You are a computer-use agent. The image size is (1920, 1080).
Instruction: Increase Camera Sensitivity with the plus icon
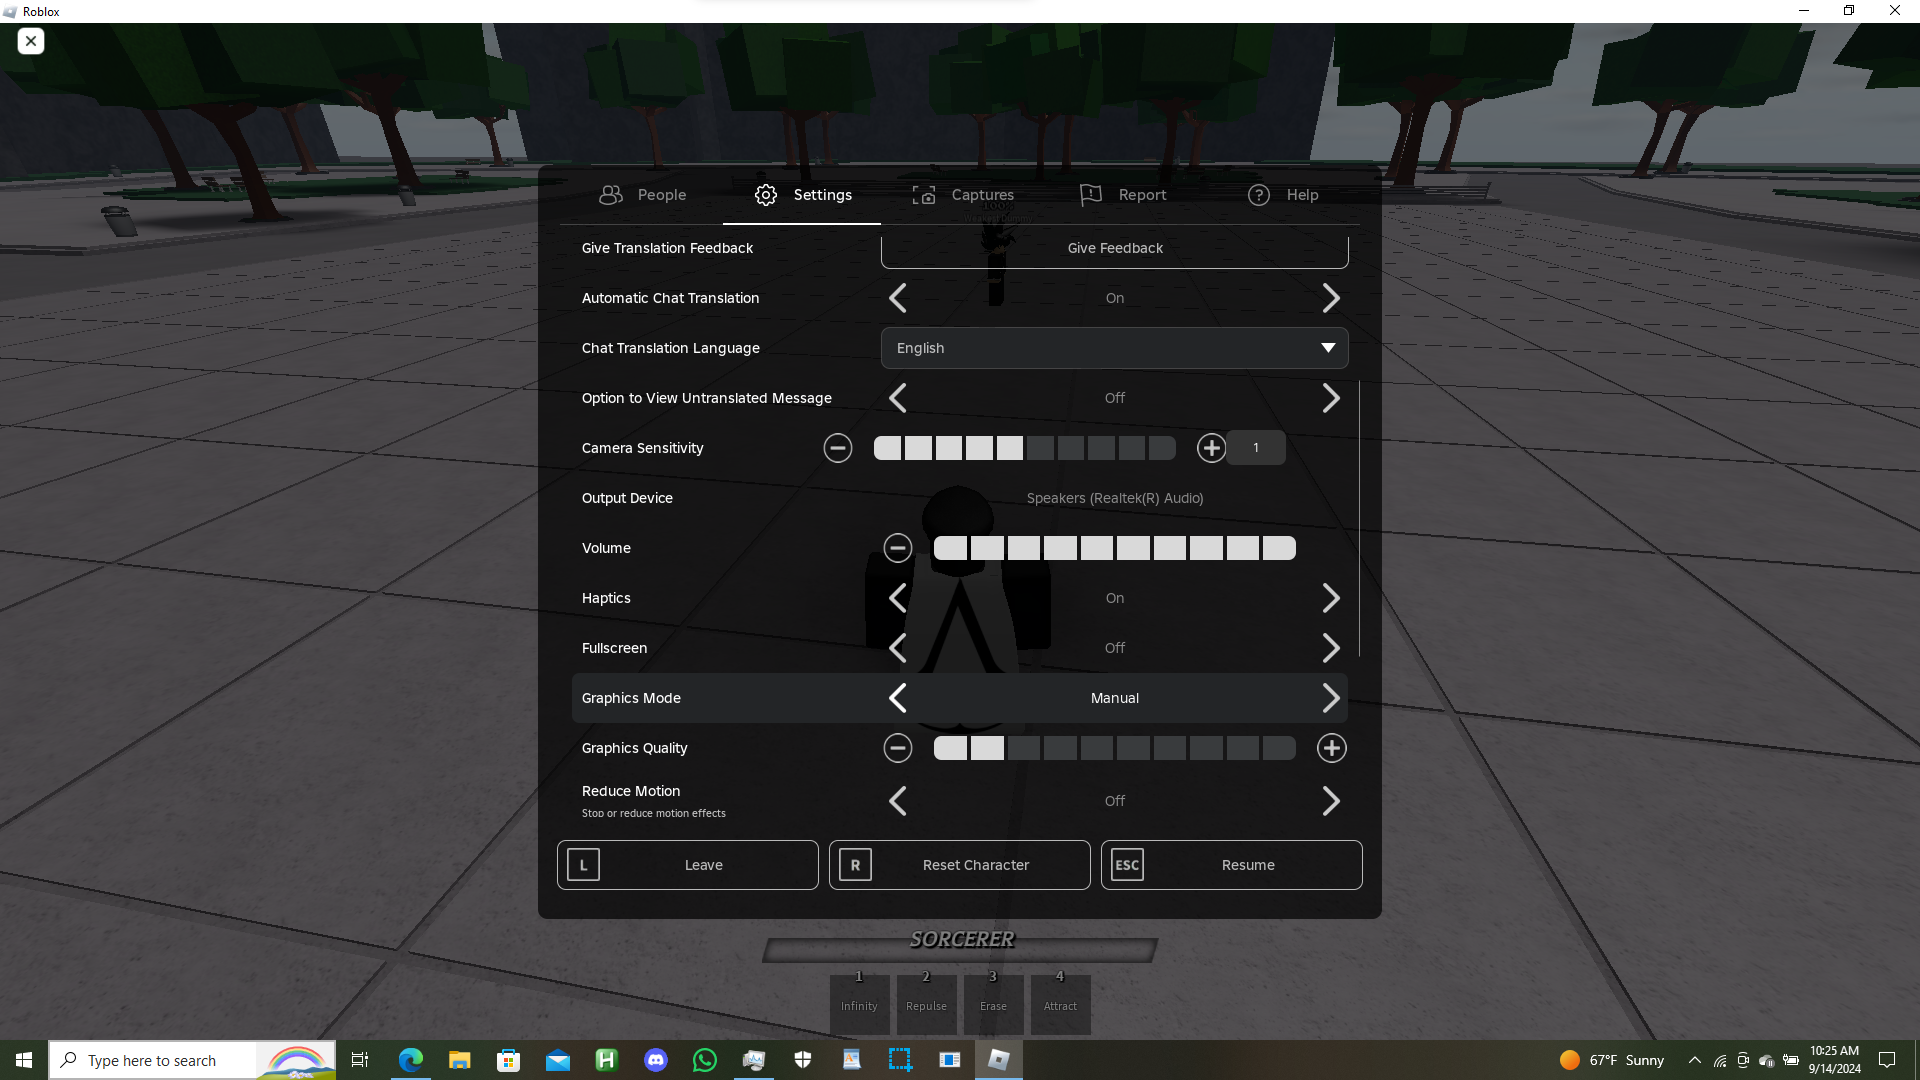point(1211,448)
